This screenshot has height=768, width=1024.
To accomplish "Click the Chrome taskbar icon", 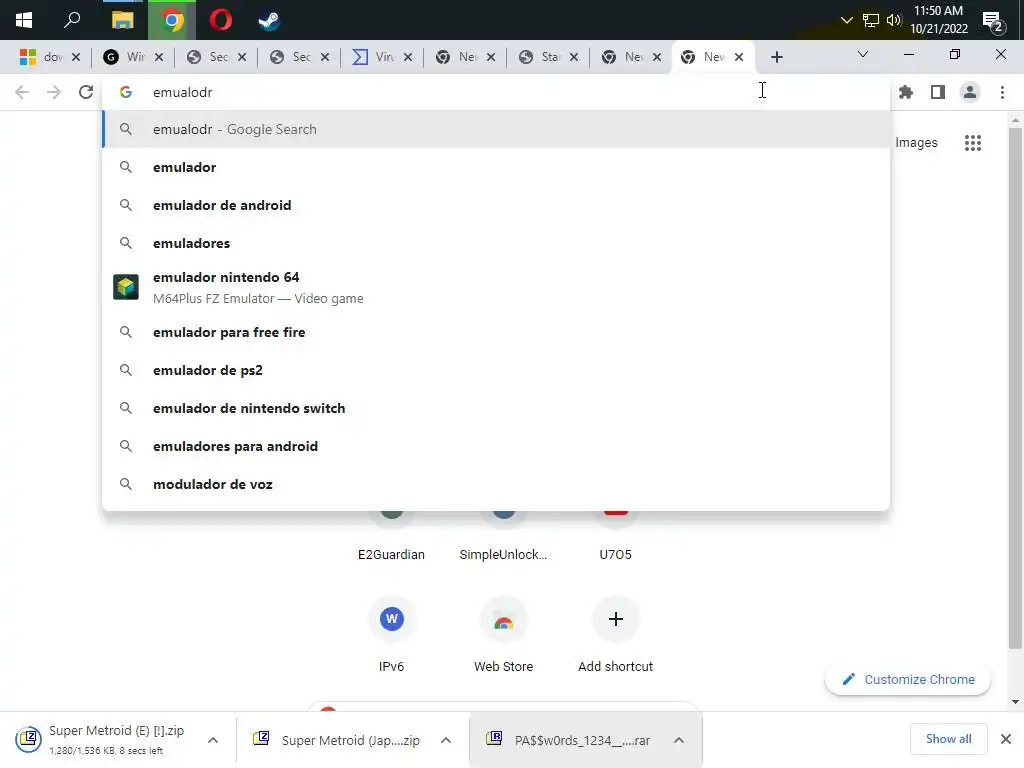I will click(172, 20).
